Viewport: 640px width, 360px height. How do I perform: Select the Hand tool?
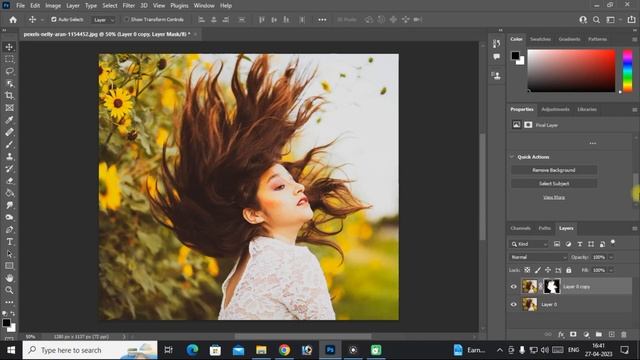(x=9, y=278)
